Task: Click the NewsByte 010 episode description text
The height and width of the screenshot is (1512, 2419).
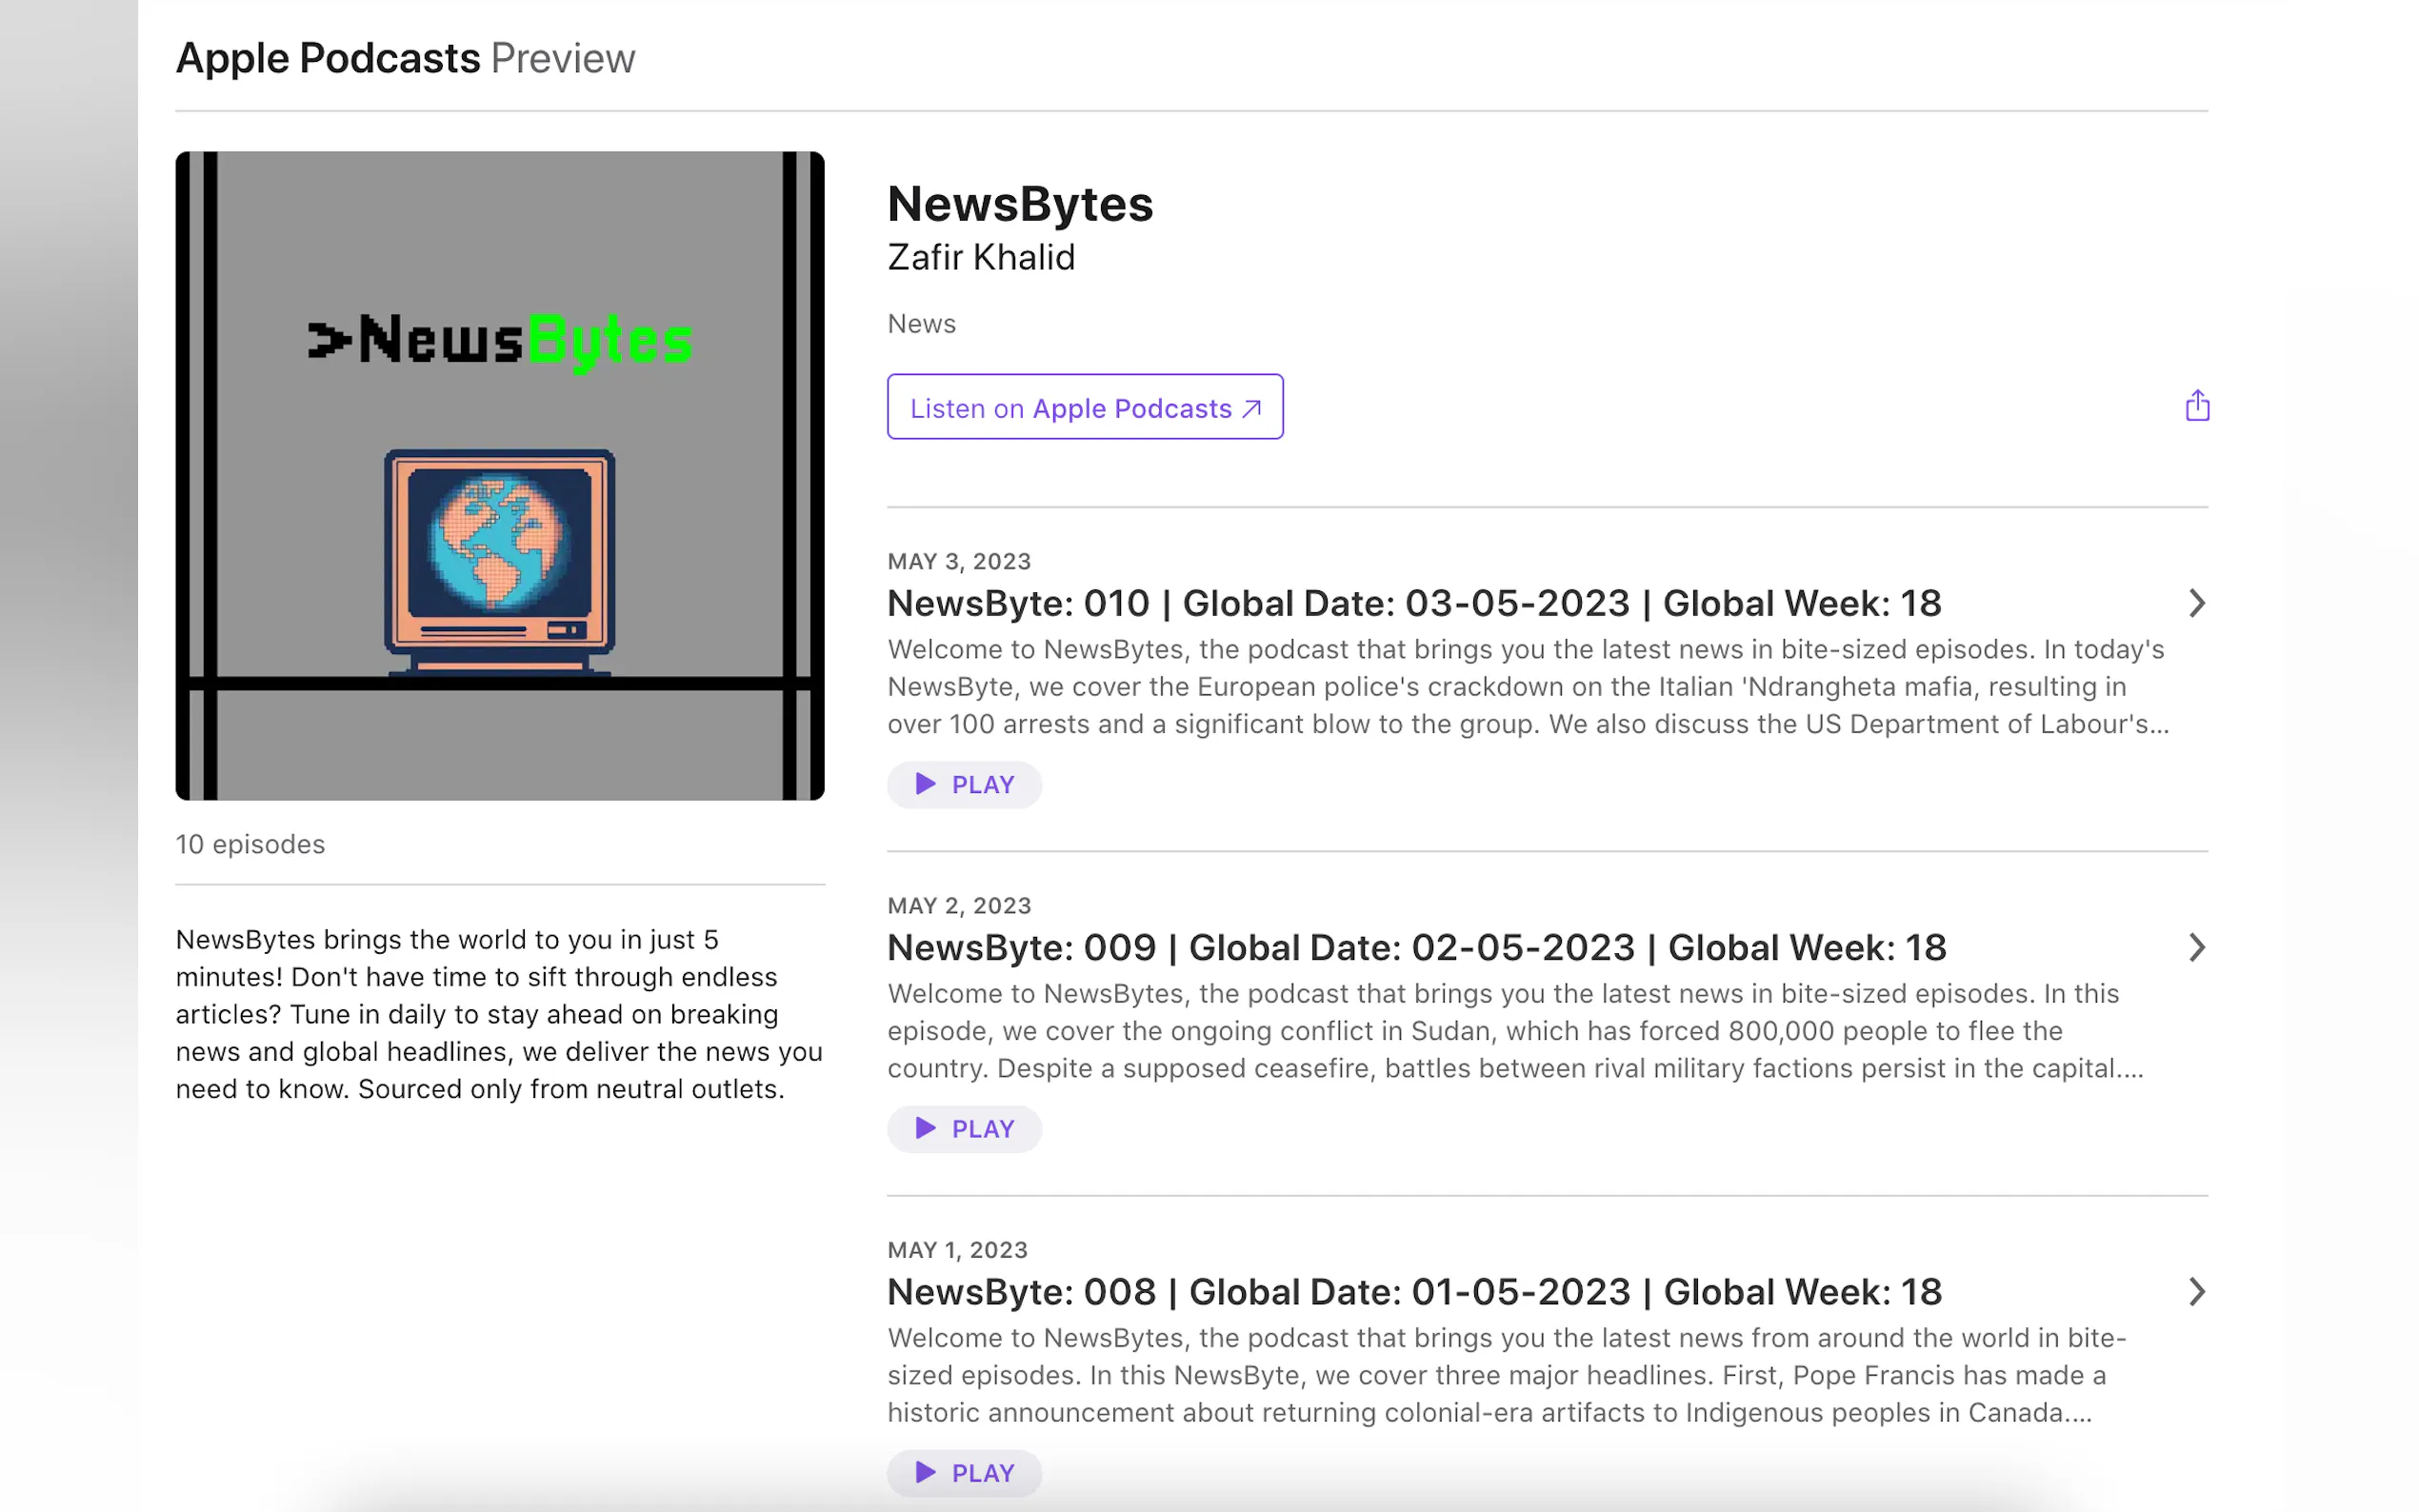Action: point(1528,686)
